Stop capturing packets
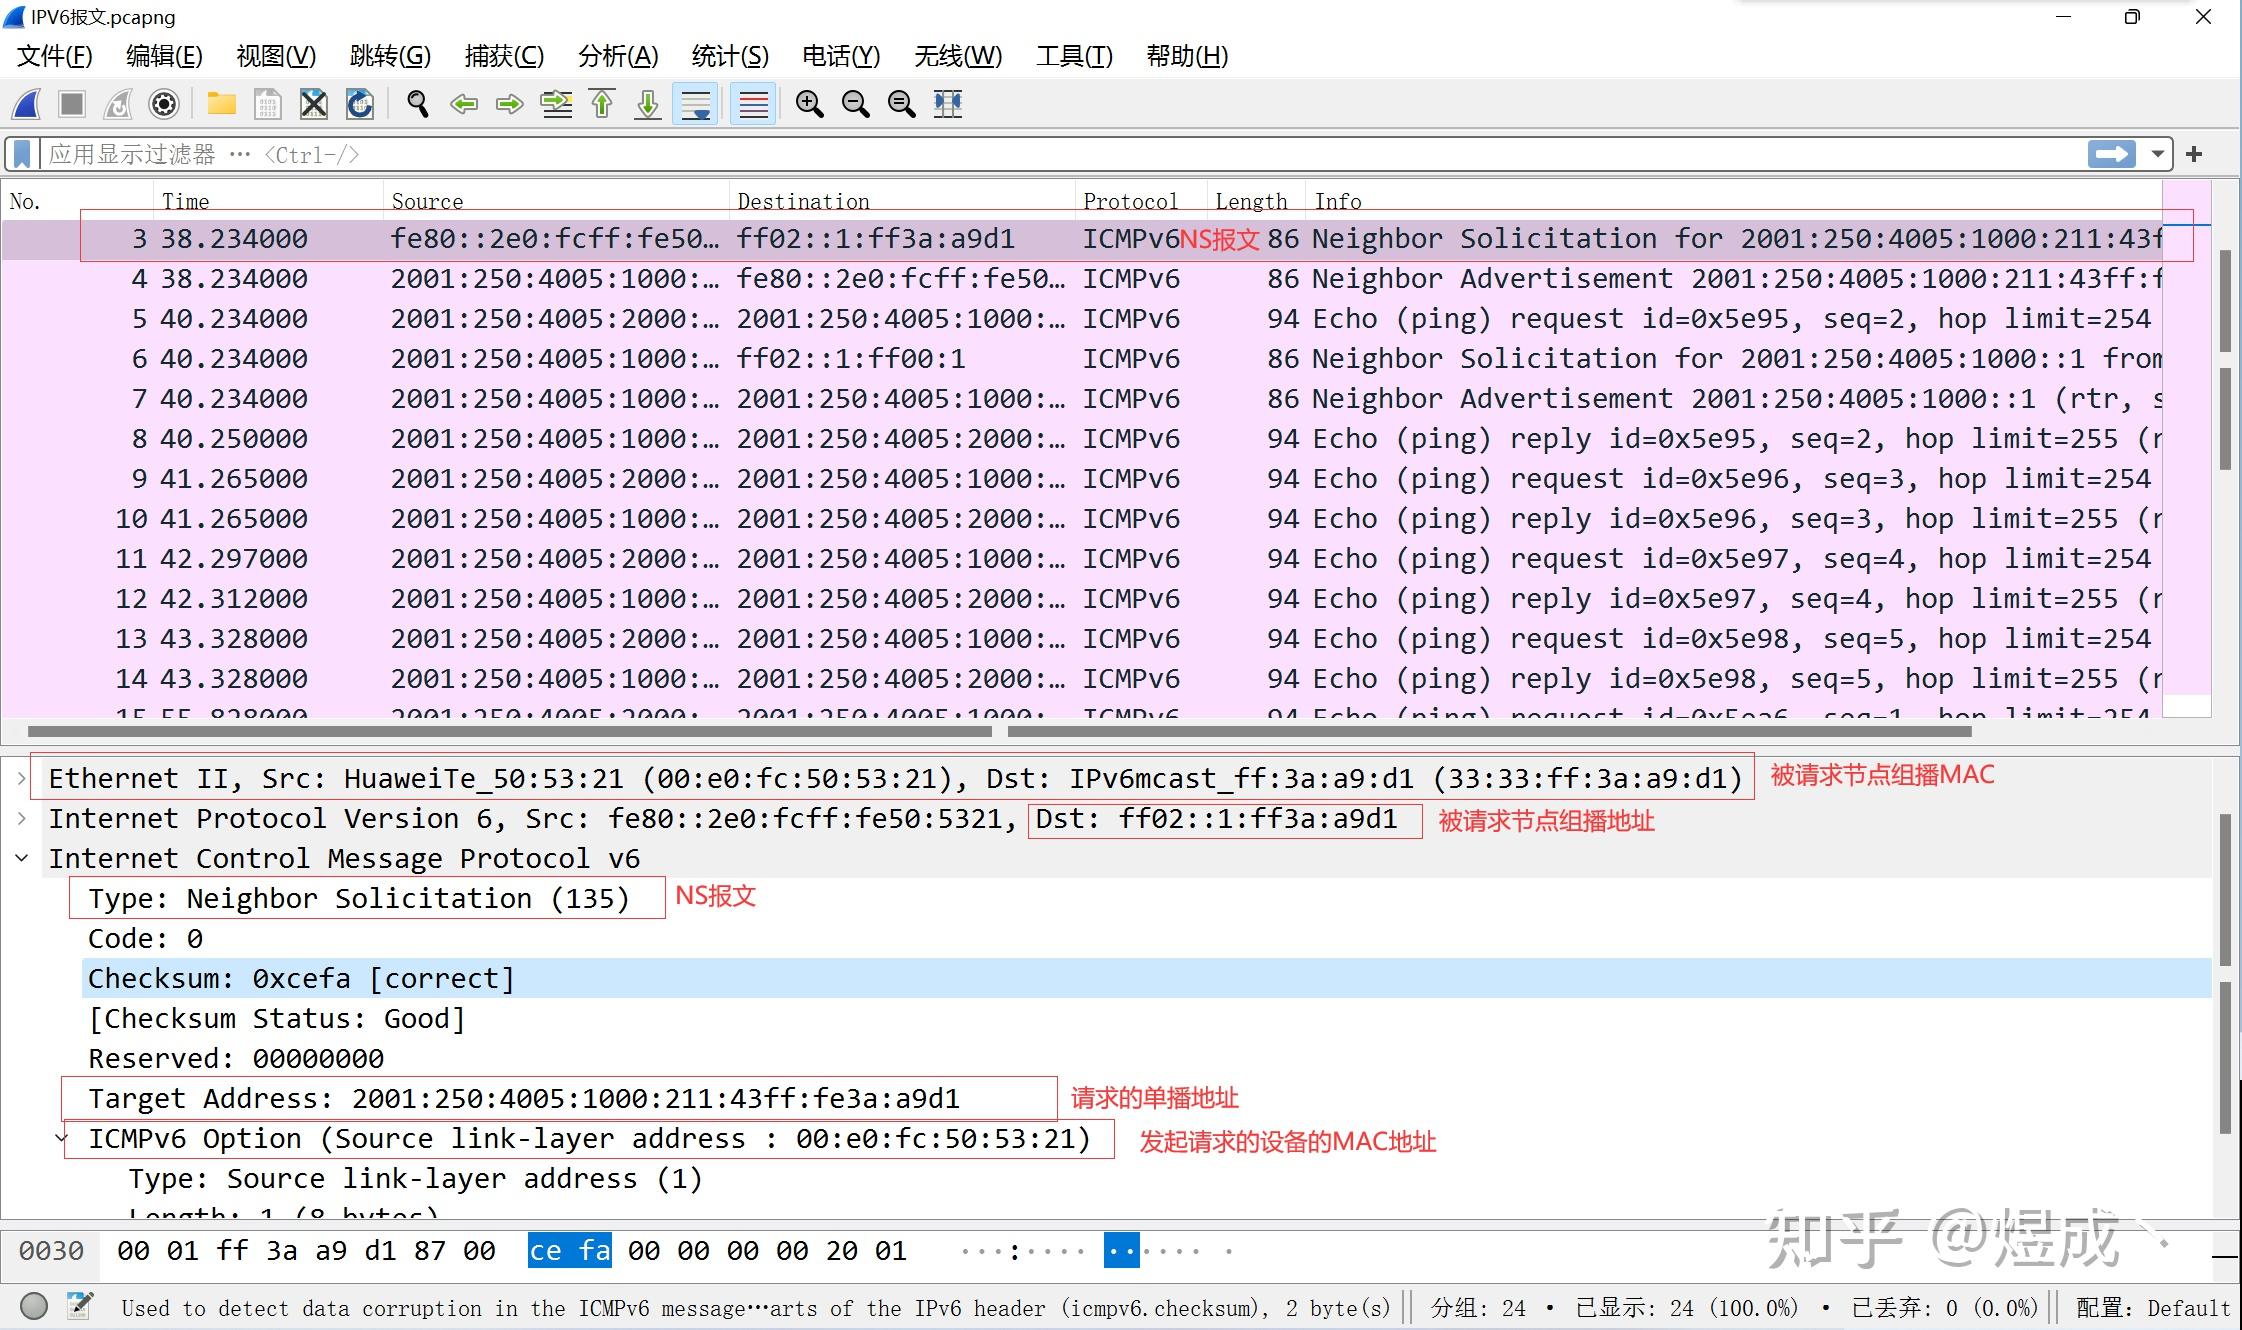 72,104
